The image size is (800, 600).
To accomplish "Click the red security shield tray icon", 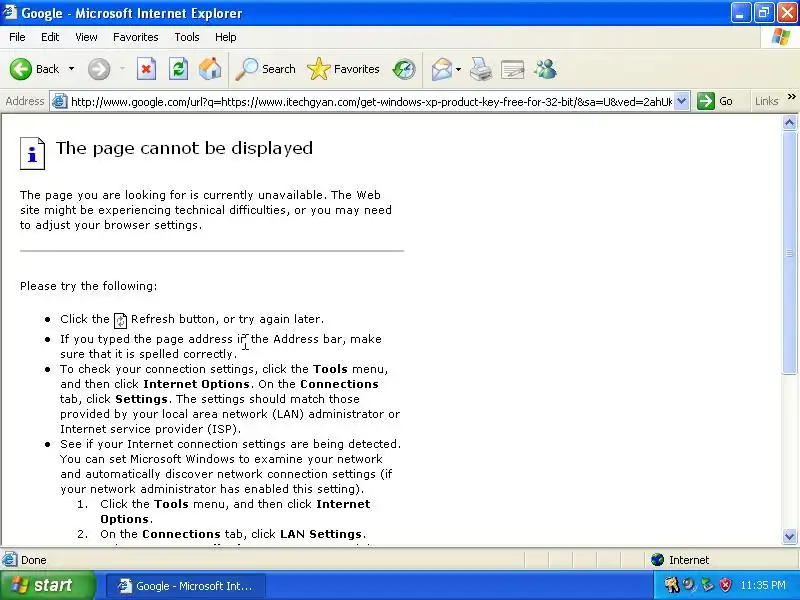I will coord(724,585).
